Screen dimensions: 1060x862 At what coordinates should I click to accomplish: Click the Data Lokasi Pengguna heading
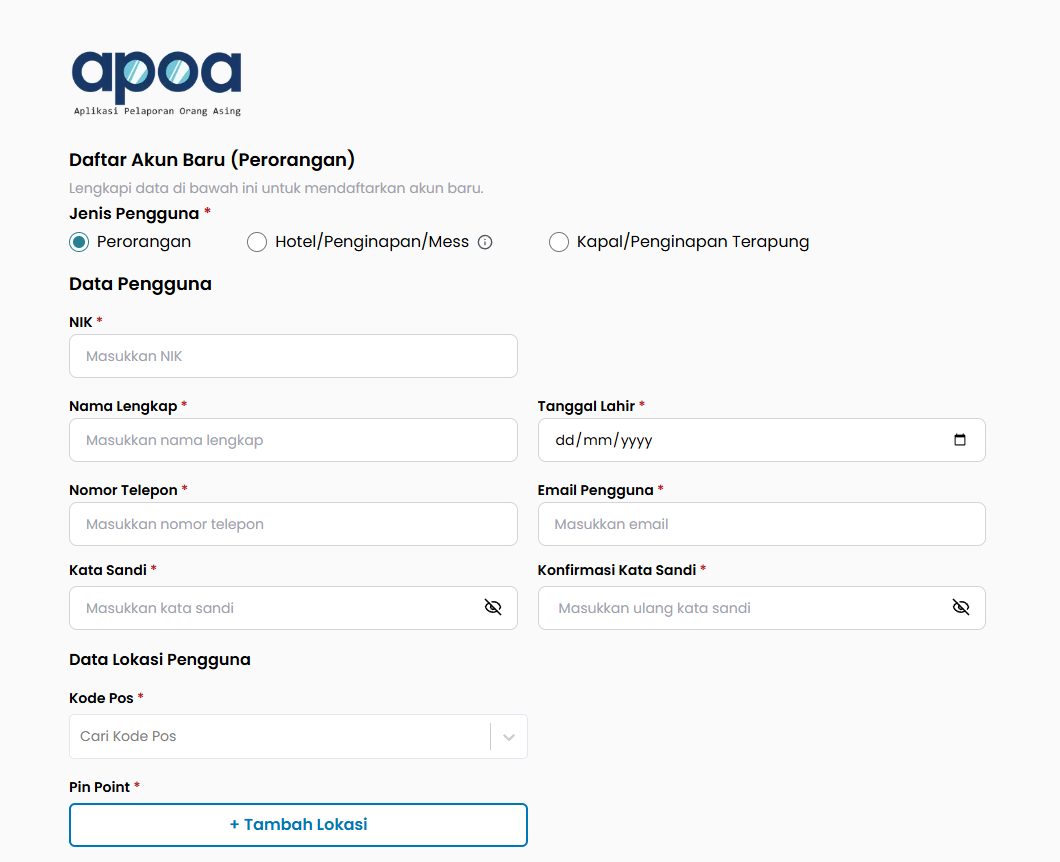(160, 660)
